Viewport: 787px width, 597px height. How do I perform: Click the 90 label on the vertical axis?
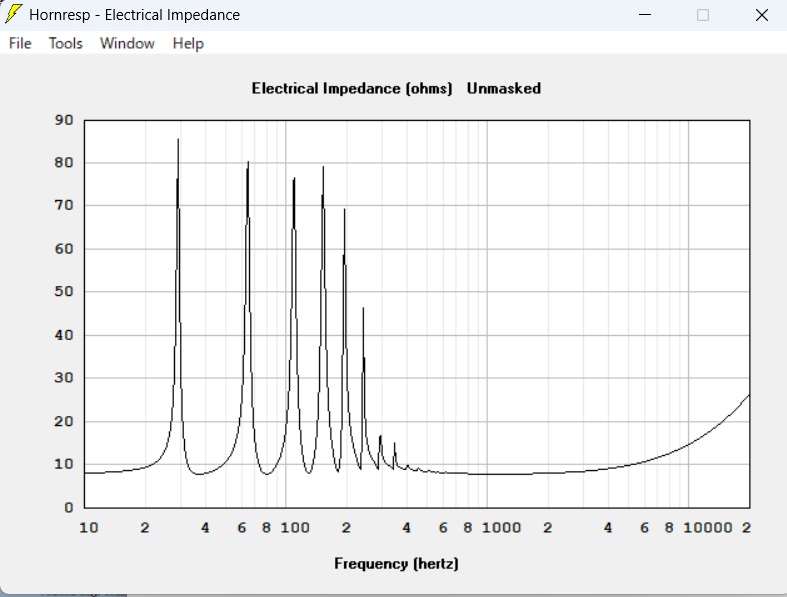pyautogui.click(x=64, y=120)
